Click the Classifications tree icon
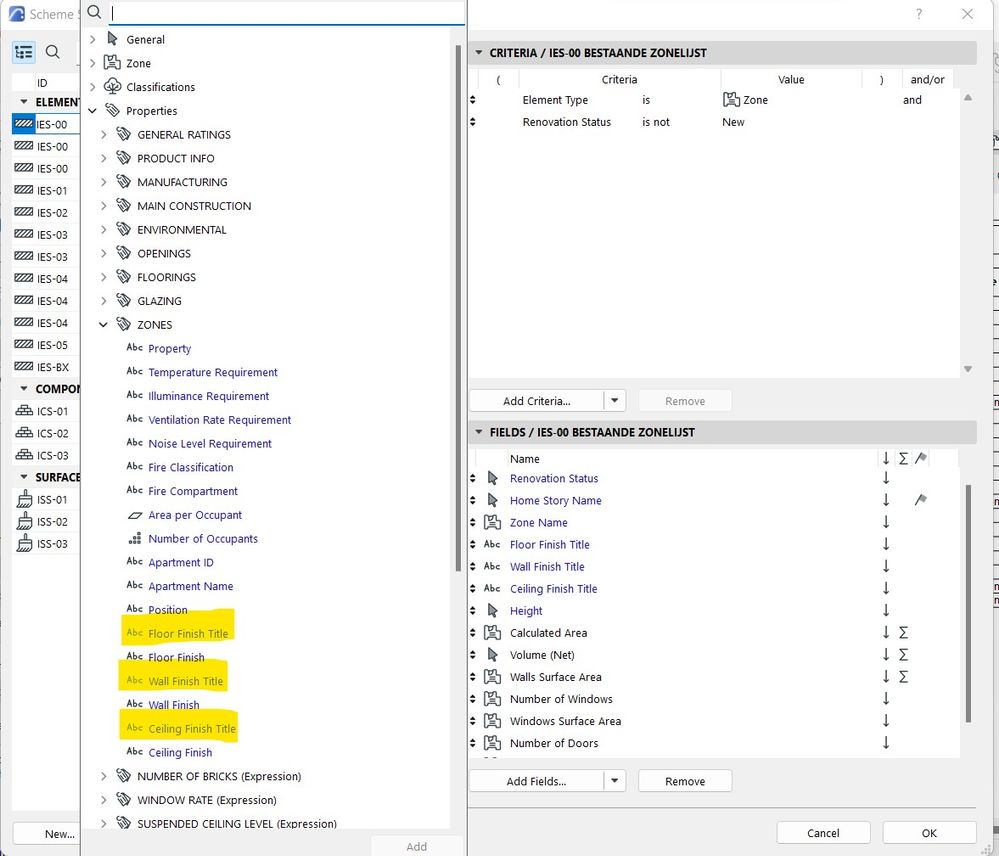Image resolution: width=999 pixels, height=856 pixels. point(112,87)
